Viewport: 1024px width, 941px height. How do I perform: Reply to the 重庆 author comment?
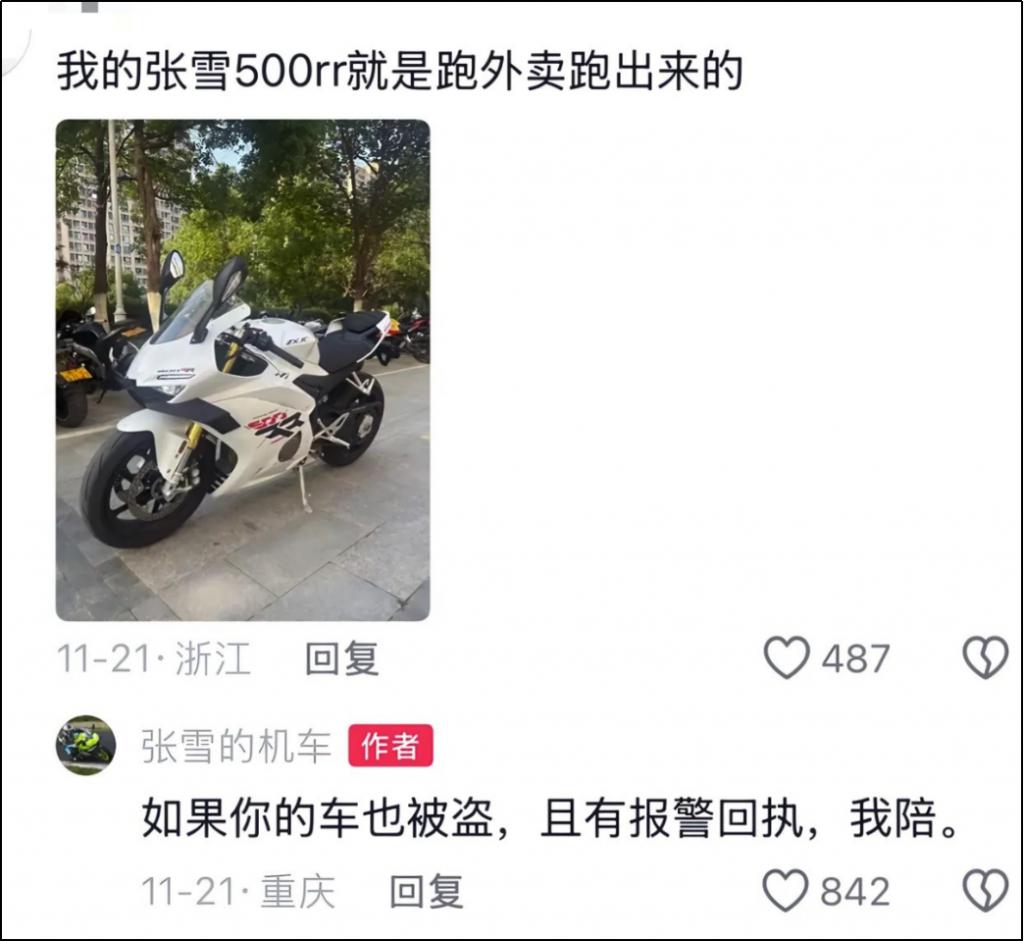pyautogui.click(x=426, y=891)
